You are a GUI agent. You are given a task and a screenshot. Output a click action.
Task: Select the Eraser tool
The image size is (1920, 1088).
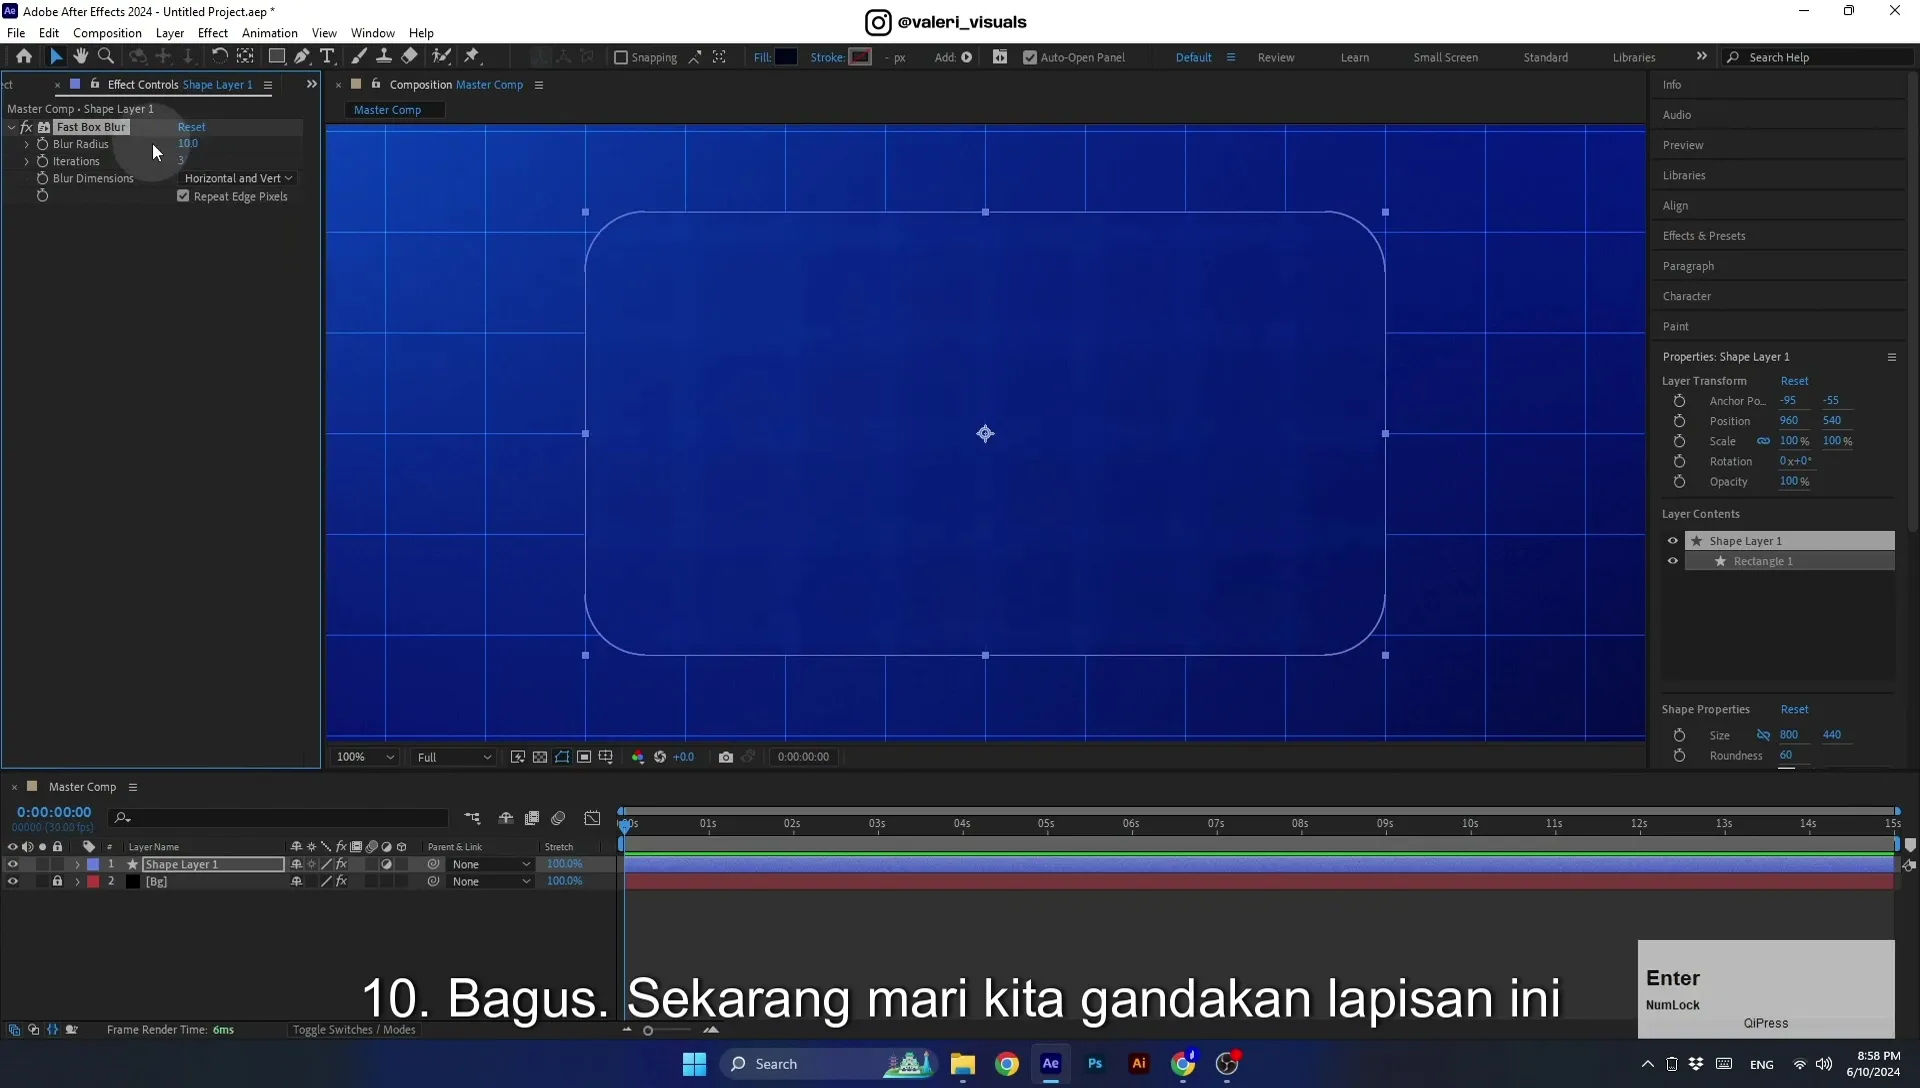[409, 57]
